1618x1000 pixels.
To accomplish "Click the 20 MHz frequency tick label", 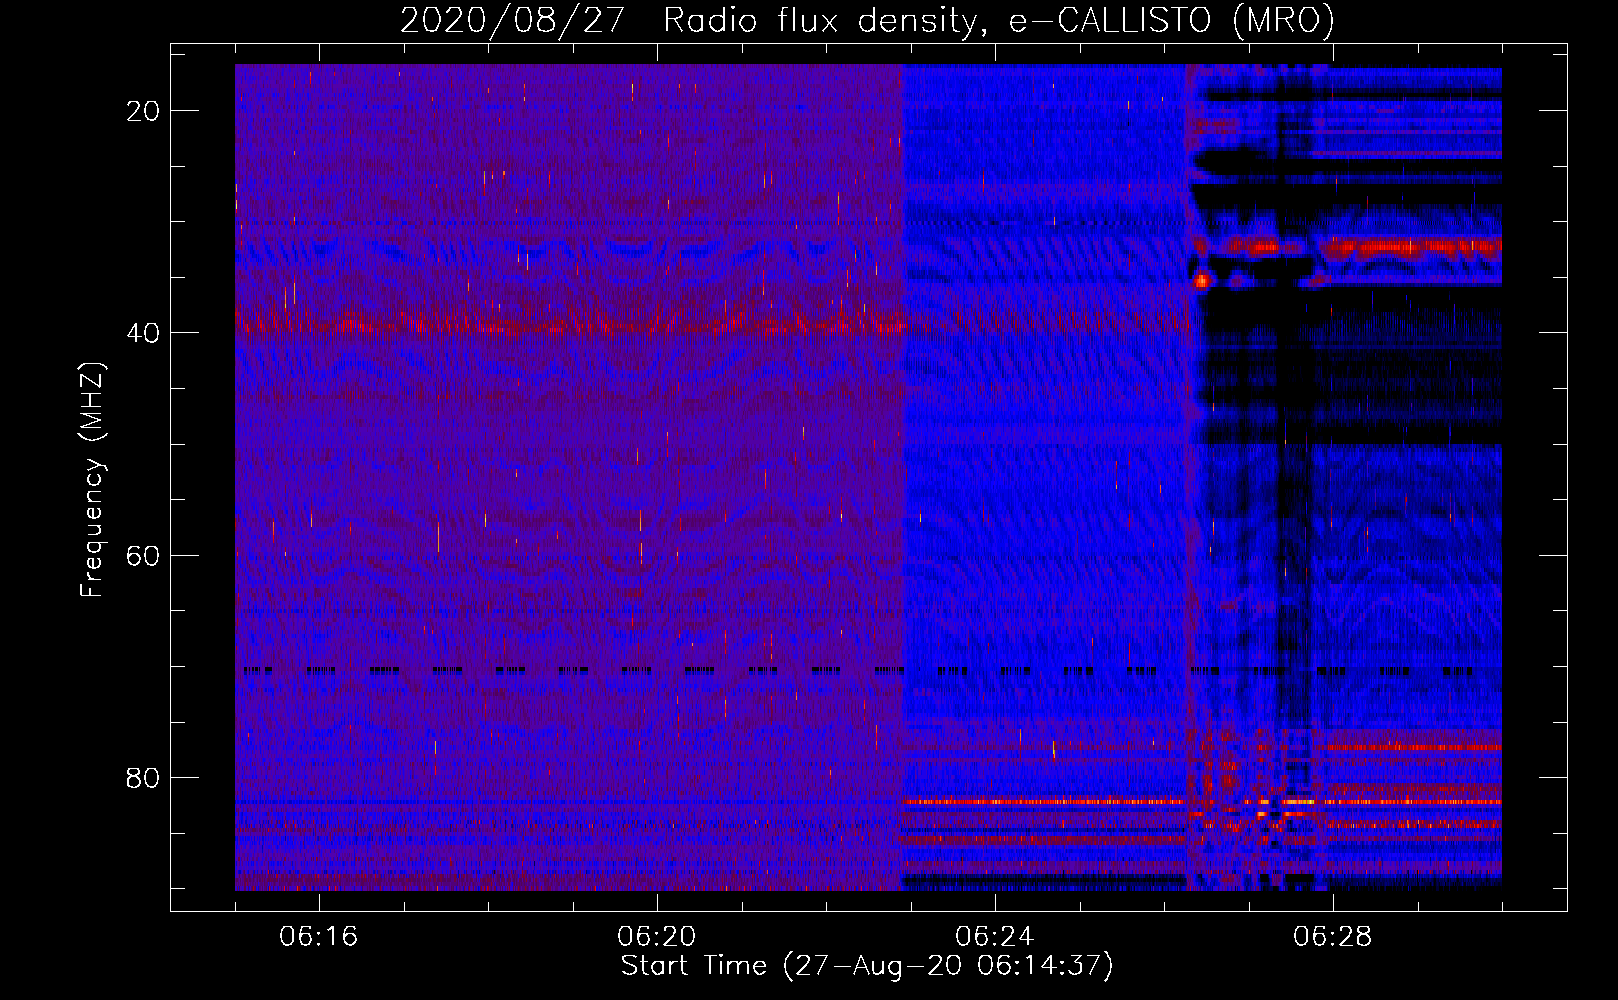I will [x=143, y=111].
